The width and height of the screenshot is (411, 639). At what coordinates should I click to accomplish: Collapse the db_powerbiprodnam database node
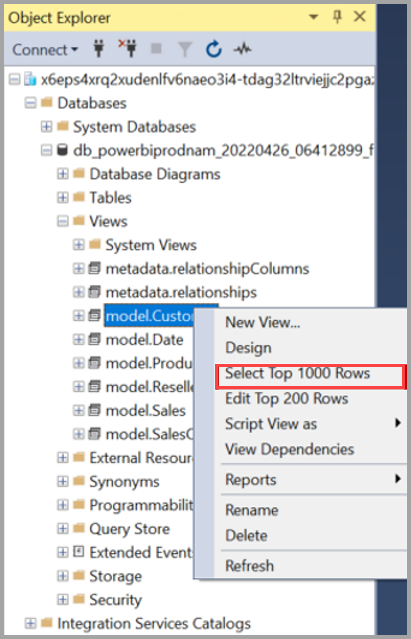46,150
